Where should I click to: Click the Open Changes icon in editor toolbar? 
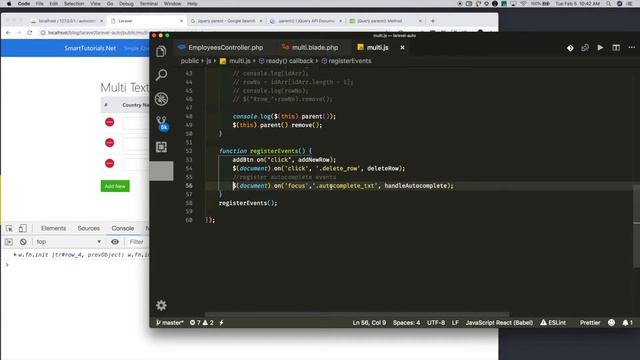coord(585,48)
